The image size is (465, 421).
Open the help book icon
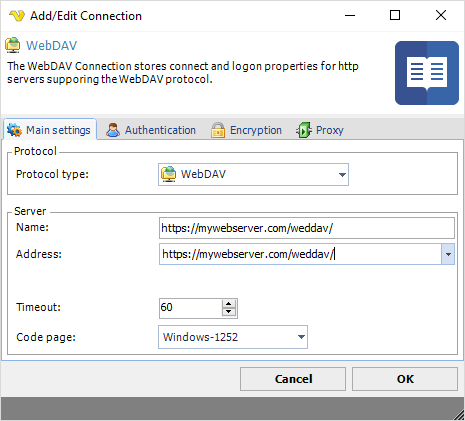(427, 73)
